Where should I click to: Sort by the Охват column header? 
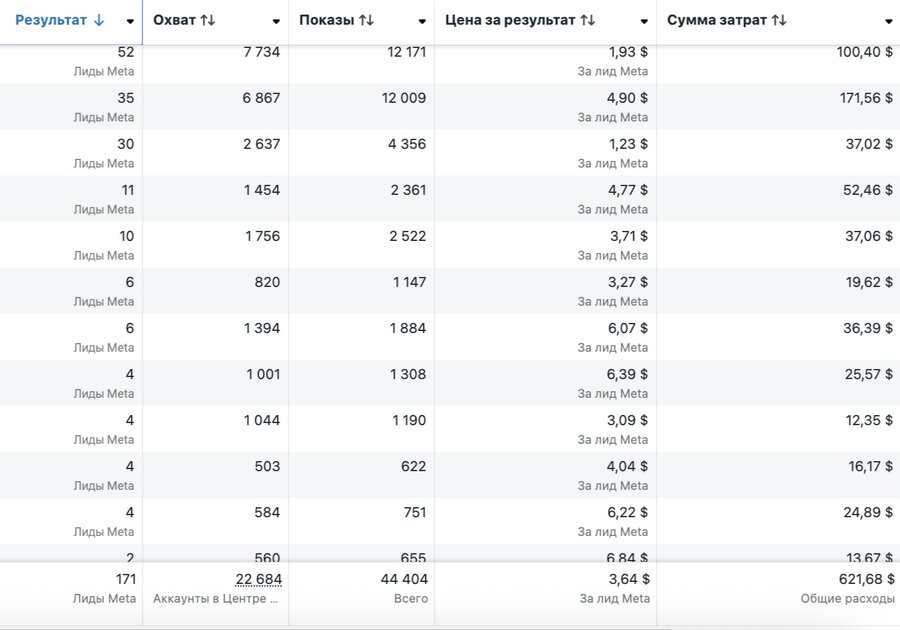(174, 20)
